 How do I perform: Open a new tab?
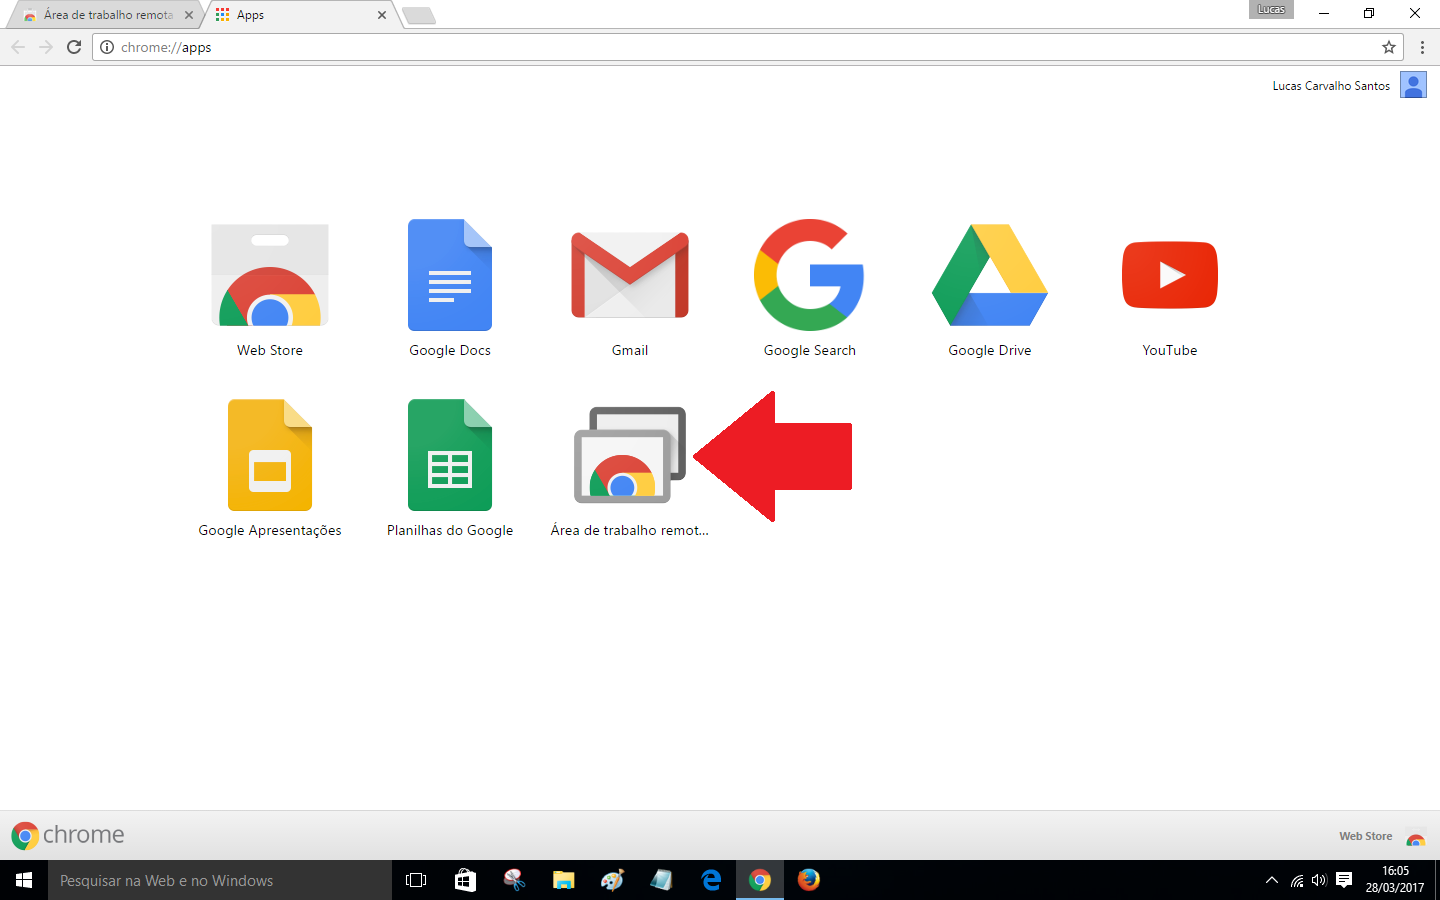pyautogui.click(x=418, y=15)
